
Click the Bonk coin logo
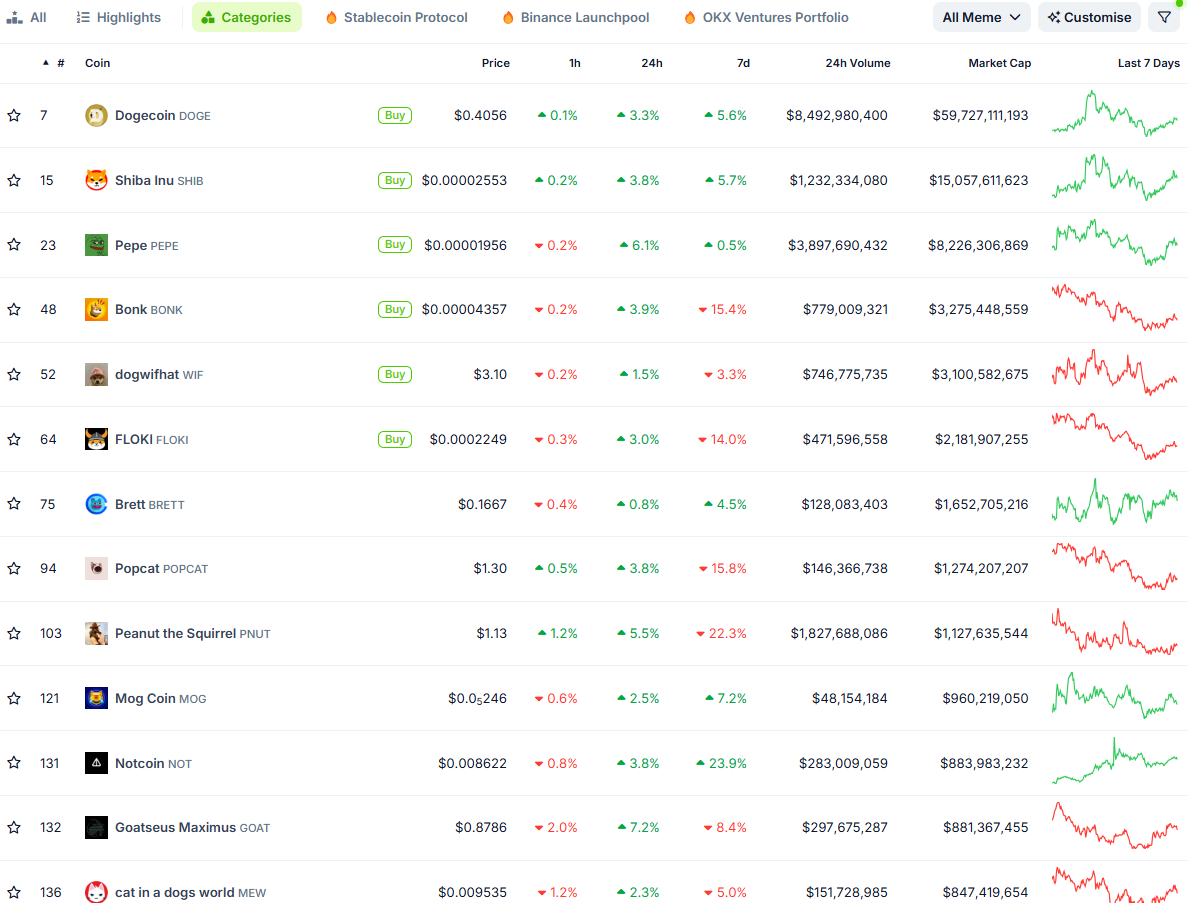click(x=96, y=310)
